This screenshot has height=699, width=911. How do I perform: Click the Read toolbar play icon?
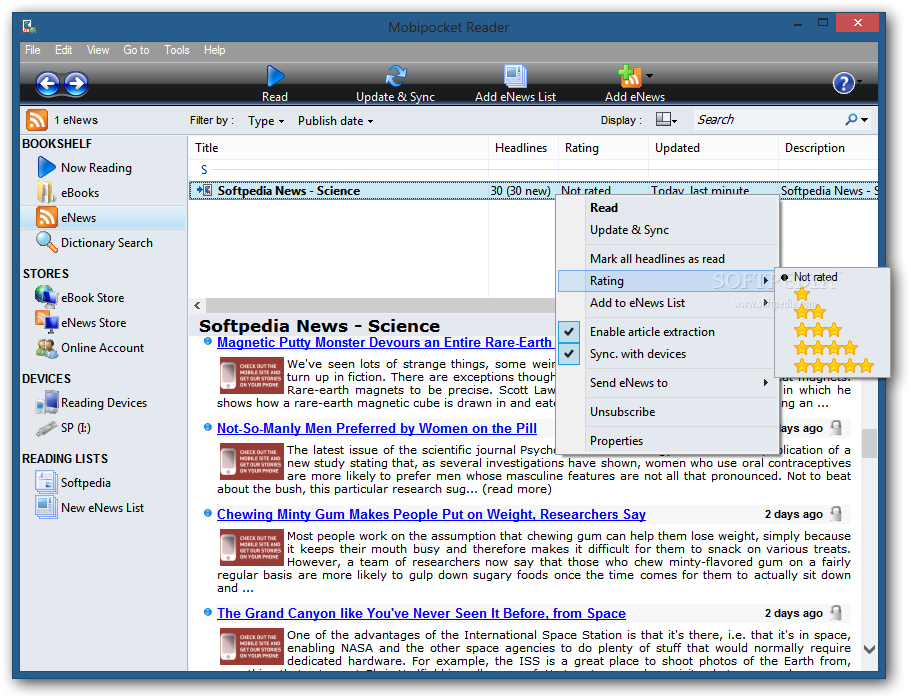pyautogui.click(x=275, y=76)
